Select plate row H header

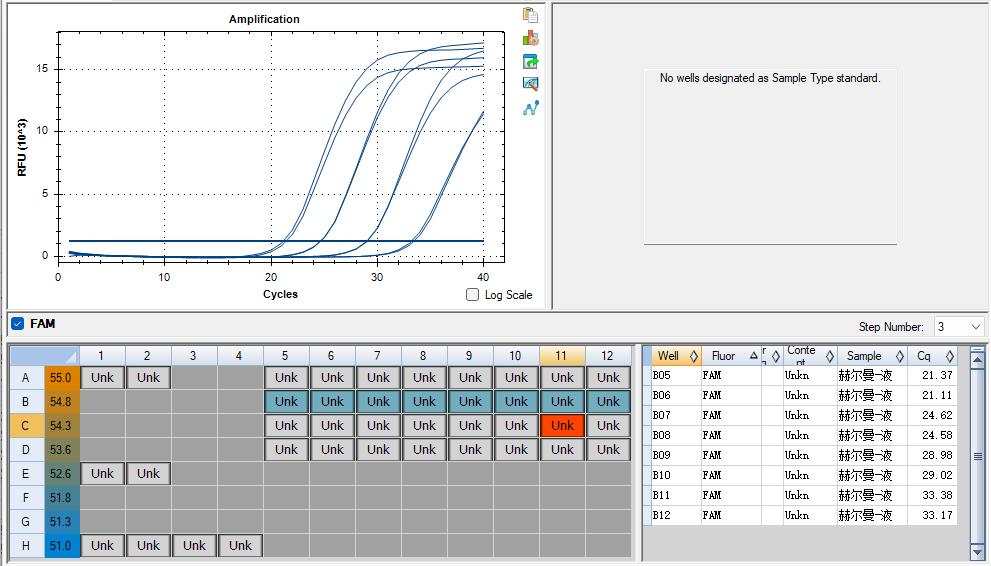[26, 546]
